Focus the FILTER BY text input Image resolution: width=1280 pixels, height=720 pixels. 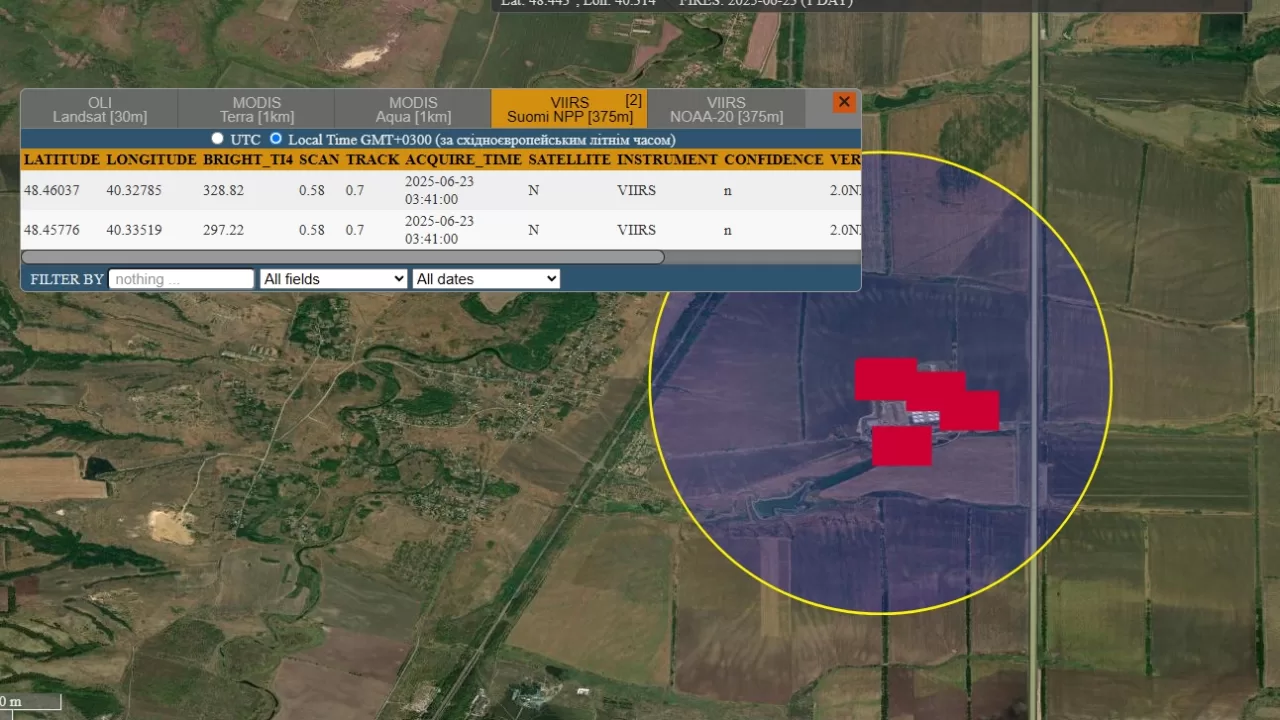tap(181, 279)
